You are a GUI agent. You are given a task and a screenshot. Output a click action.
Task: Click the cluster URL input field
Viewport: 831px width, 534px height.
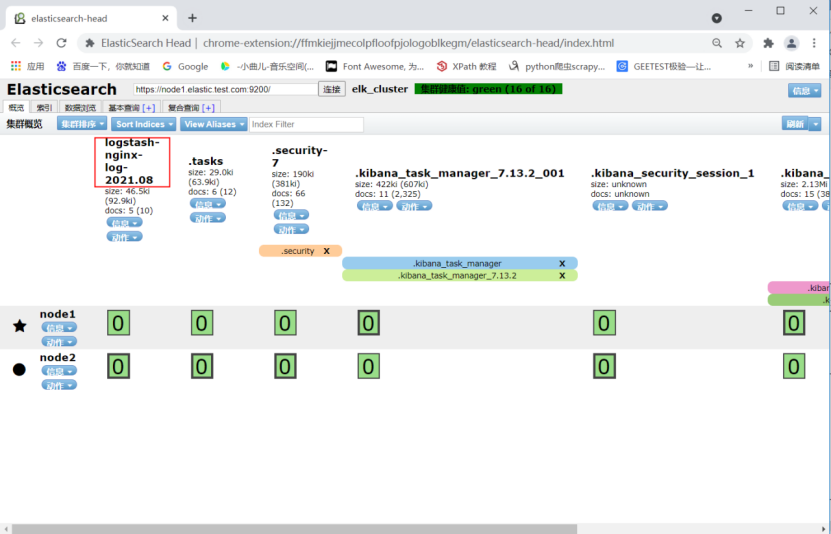click(x=225, y=89)
